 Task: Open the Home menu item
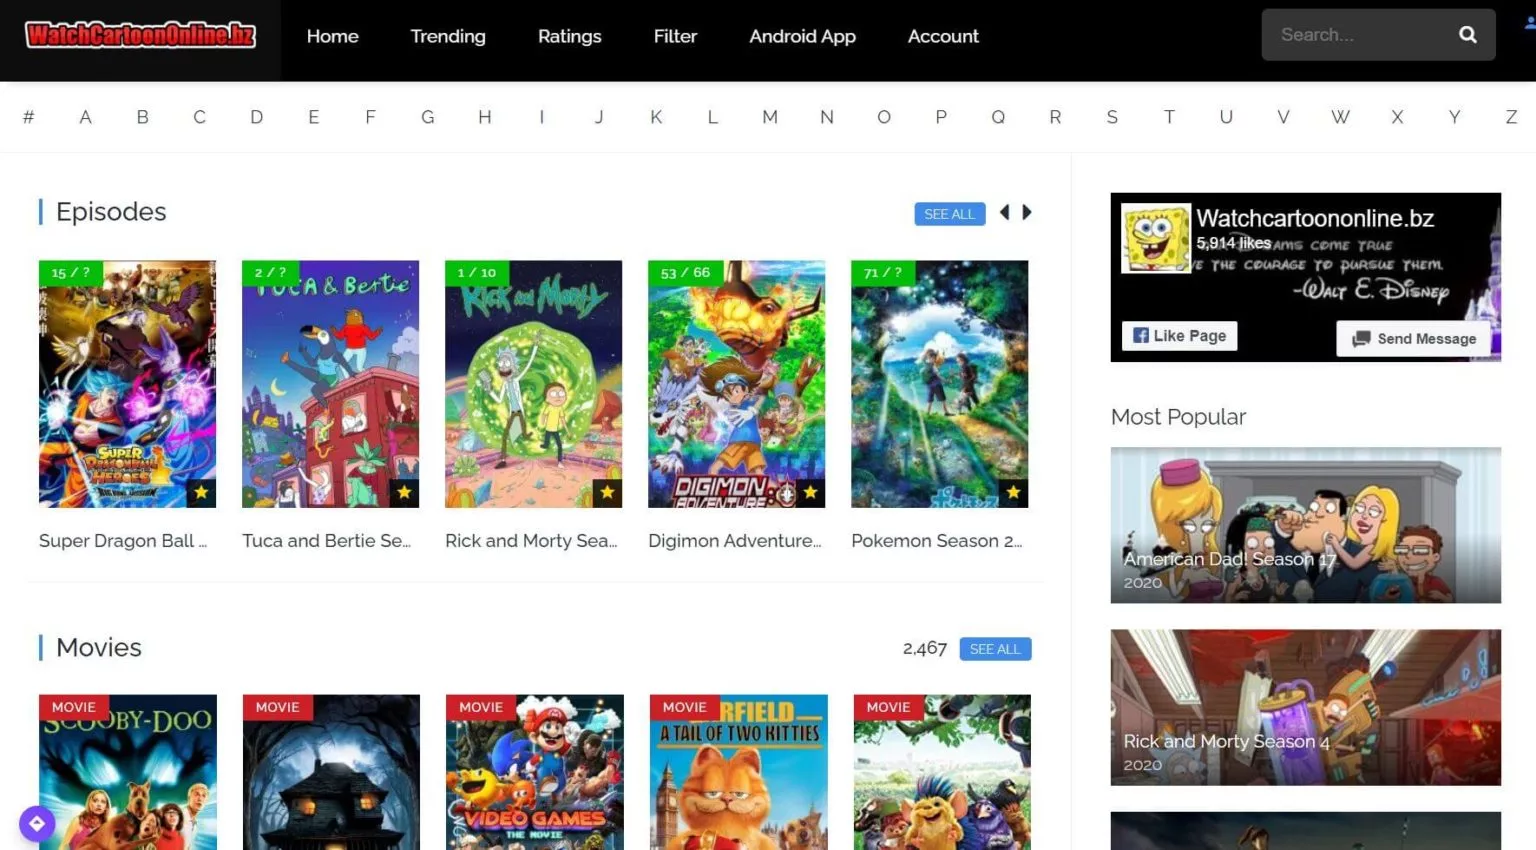point(332,36)
